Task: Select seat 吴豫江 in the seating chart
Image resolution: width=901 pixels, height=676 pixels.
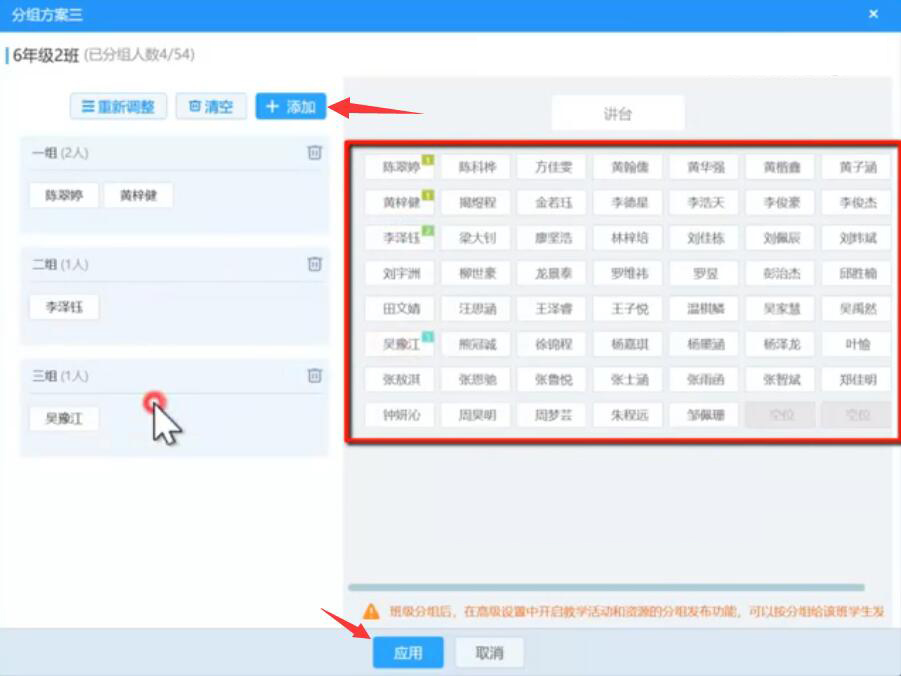Action: 400,344
